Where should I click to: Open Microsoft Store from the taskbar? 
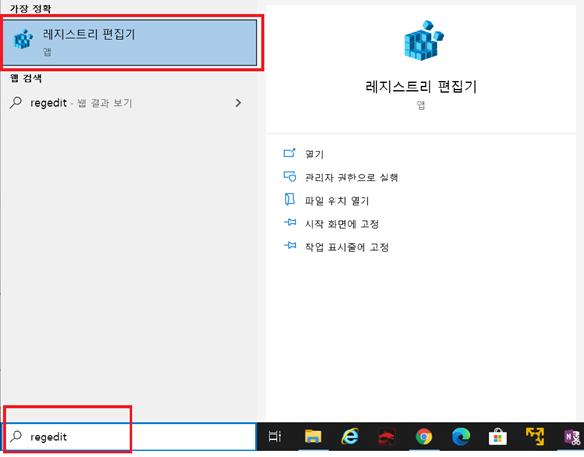498,437
